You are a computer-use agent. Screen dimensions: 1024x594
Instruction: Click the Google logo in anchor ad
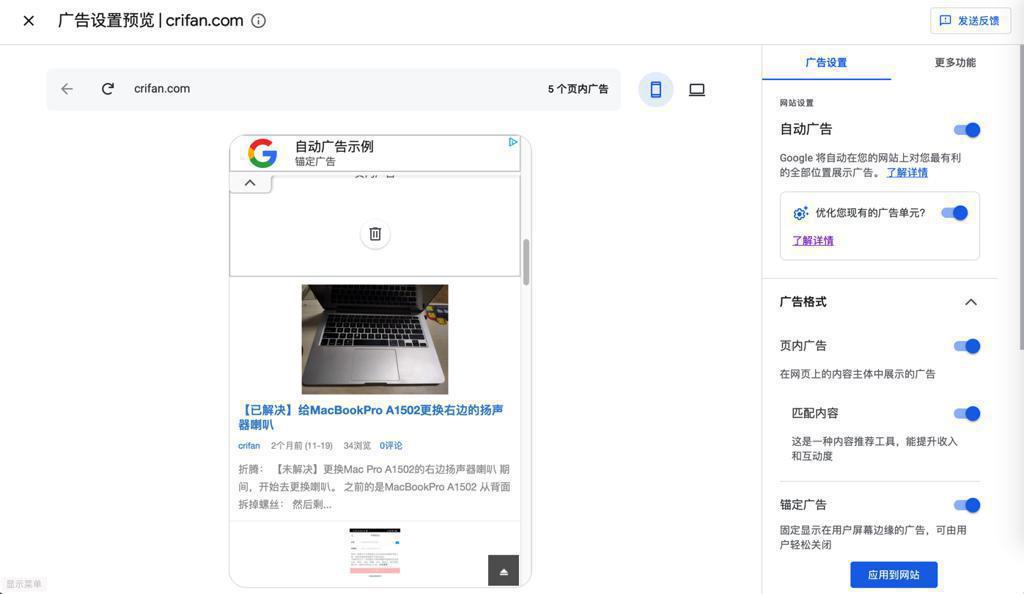click(x=263, y=153)
